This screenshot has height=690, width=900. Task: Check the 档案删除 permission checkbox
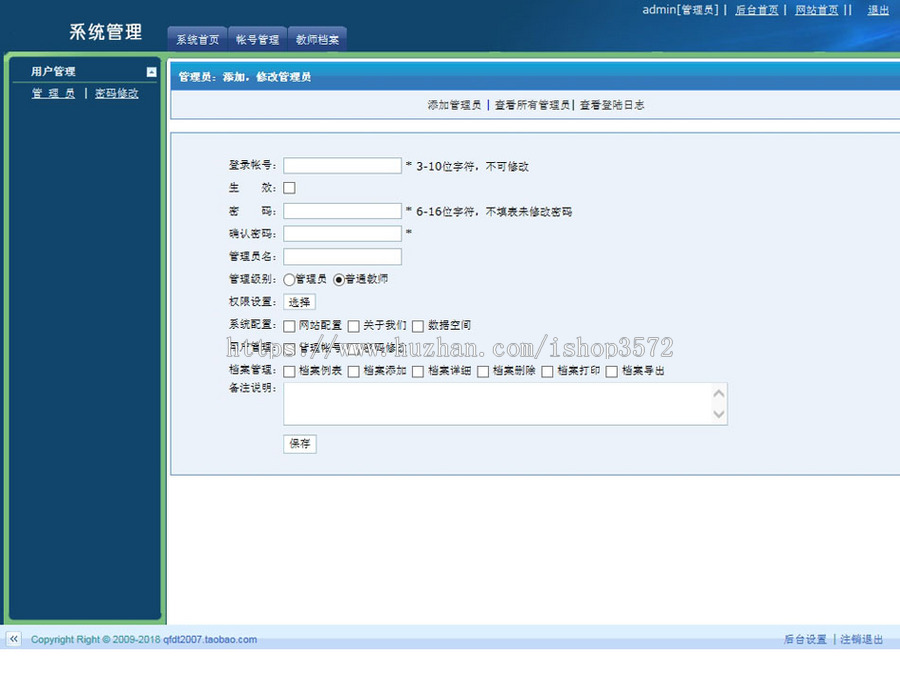point(480,371)
